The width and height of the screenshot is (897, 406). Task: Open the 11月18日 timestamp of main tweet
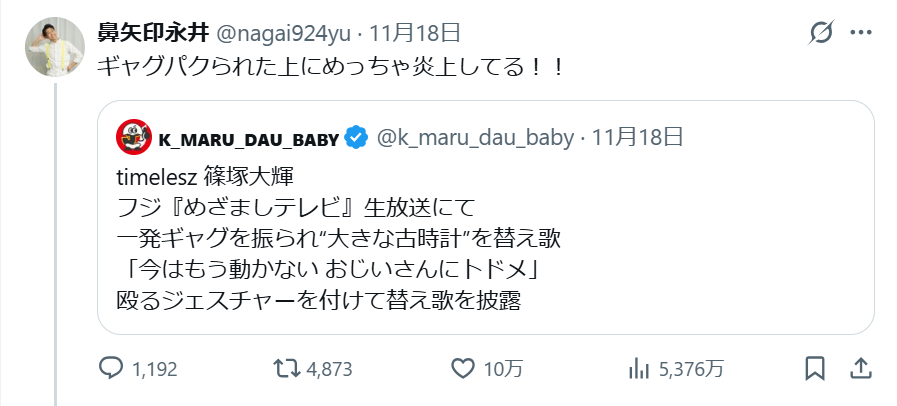[x=415, y=34]
